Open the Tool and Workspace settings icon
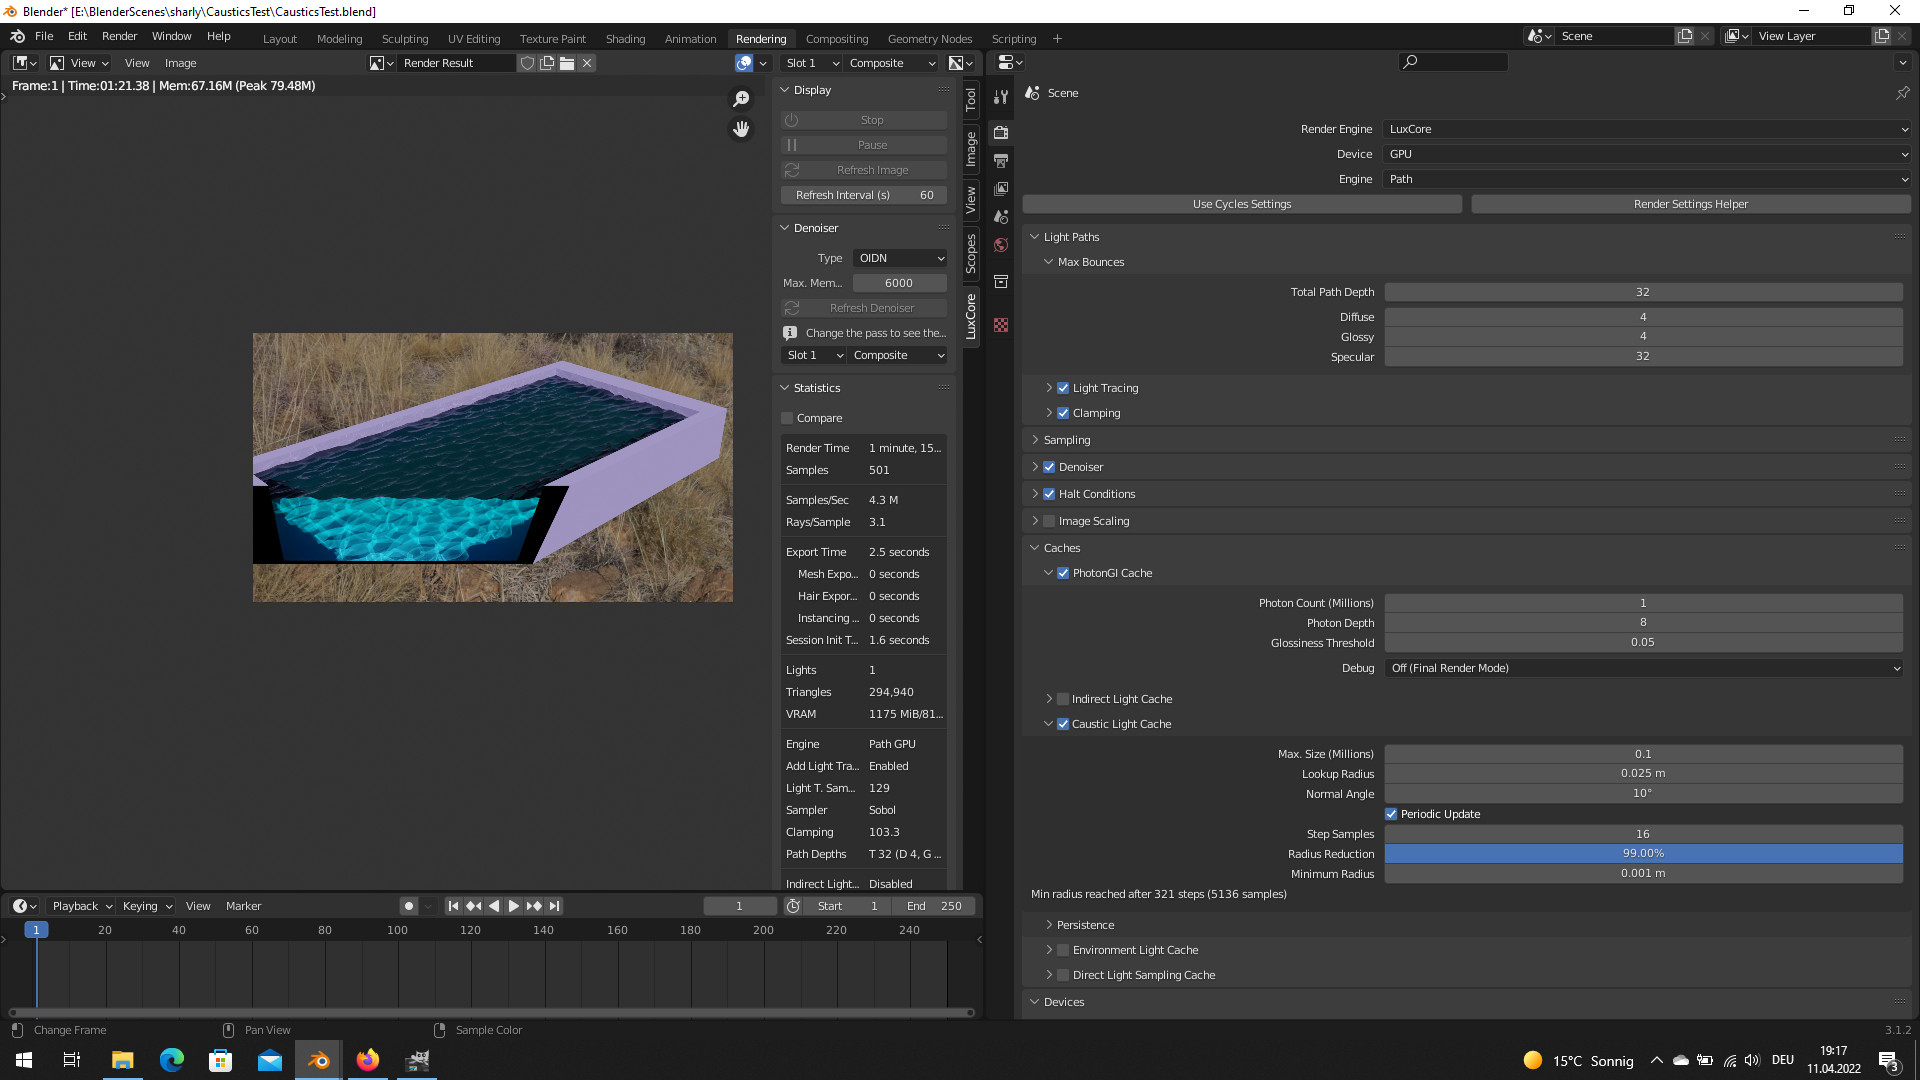1920x1080 pixels. (x=1001, y=97)
